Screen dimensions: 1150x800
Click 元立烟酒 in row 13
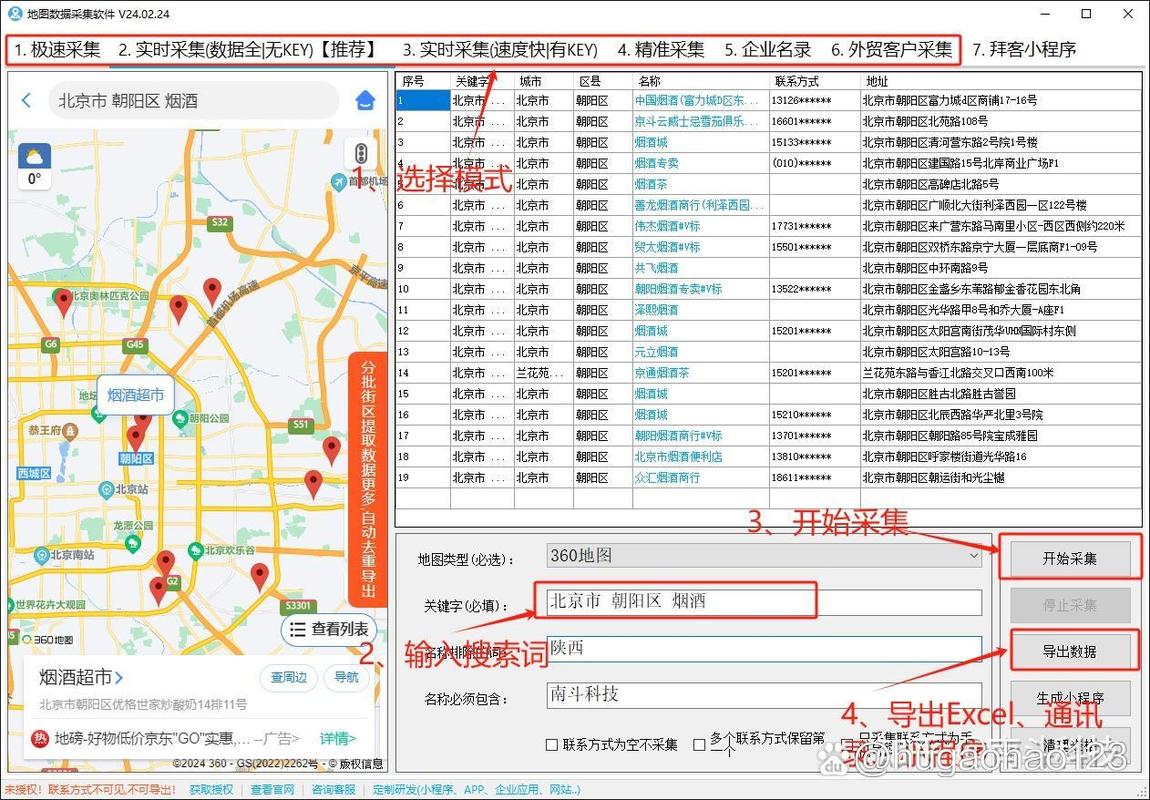tap(656, 352)
